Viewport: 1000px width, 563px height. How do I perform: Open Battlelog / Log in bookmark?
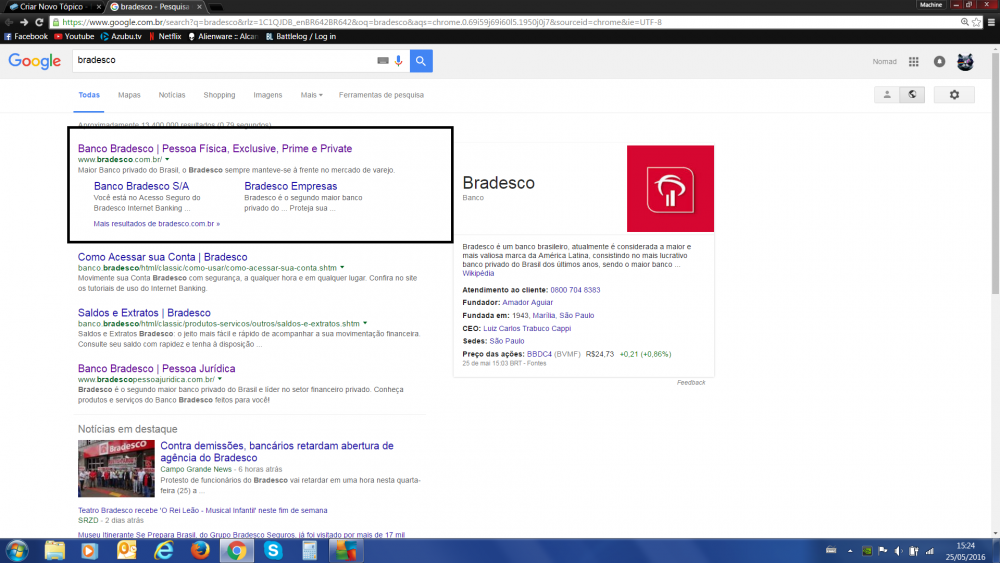pyautogui.click(x=301, y=36)
